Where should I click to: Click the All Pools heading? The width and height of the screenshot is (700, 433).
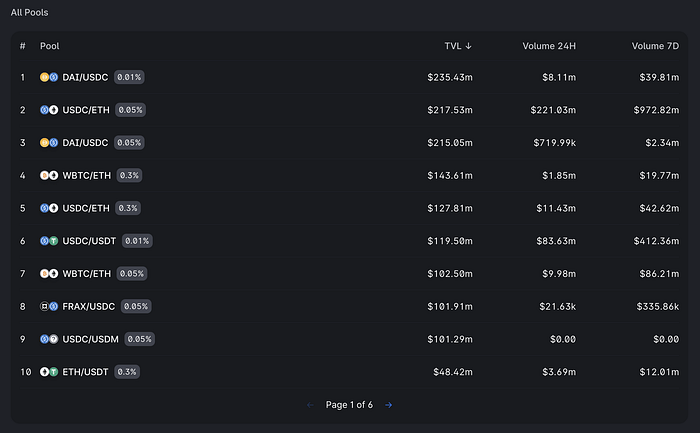(x=29, y=13)
